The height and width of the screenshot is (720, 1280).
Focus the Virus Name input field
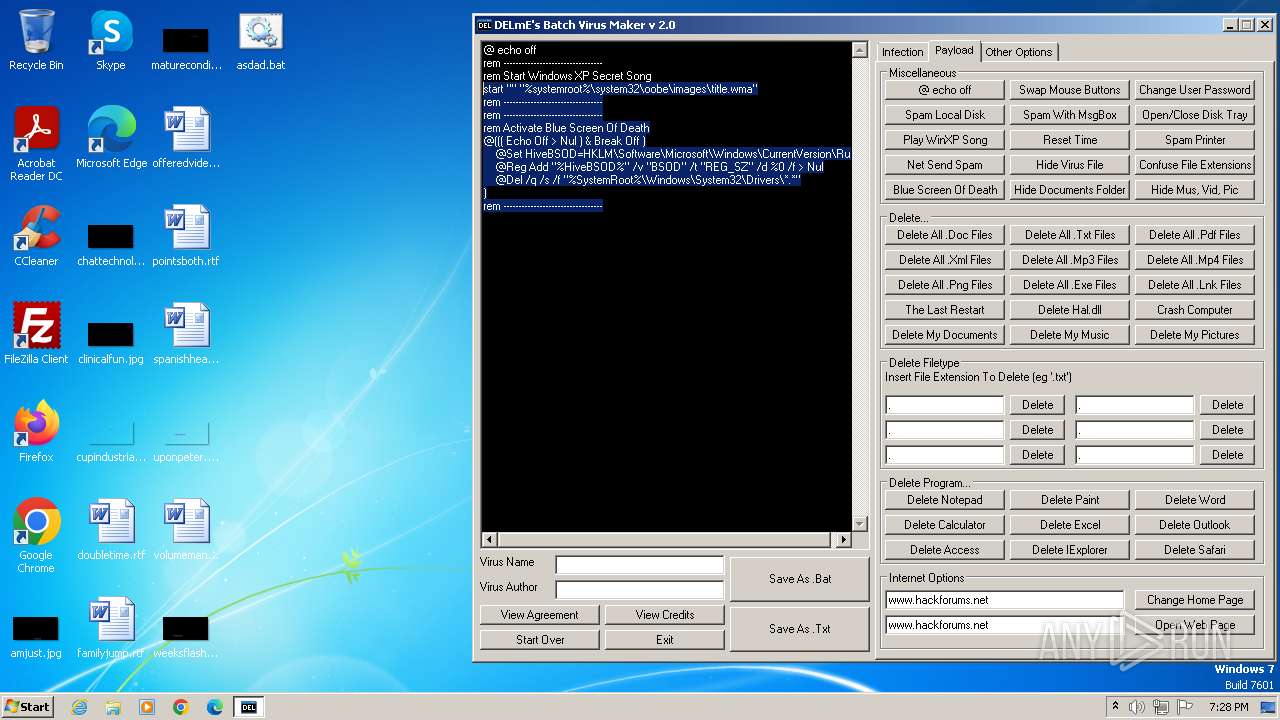tap(640, 565)
